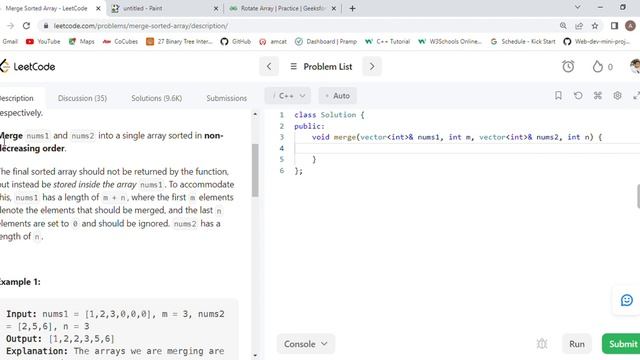Switch to the Discussion (35) tab
The height and width of the screenshot is (360, 640).
coord(82,98)
